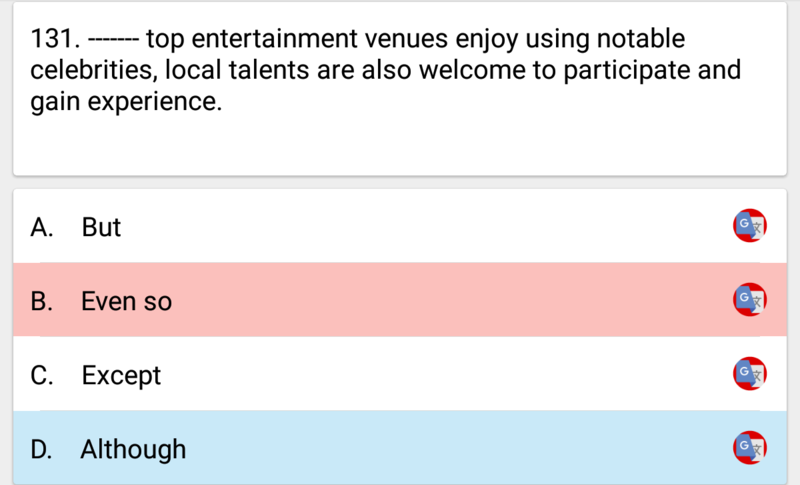Tap the phrase 'gain experience.' in the question
The image size is (800, 485).
tap(126, 102)
